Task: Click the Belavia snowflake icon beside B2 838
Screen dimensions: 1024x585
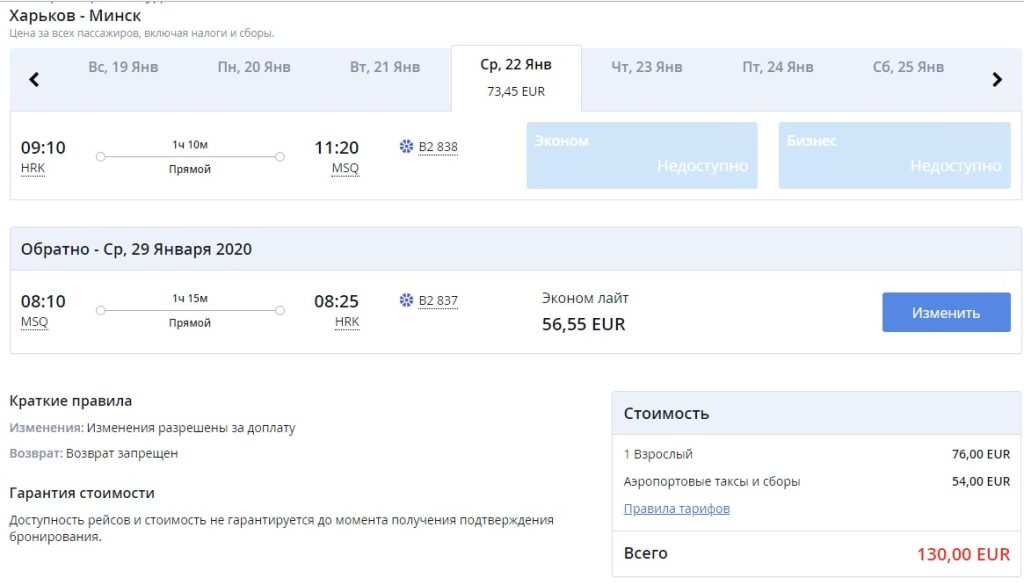Action: coord(406,147)
